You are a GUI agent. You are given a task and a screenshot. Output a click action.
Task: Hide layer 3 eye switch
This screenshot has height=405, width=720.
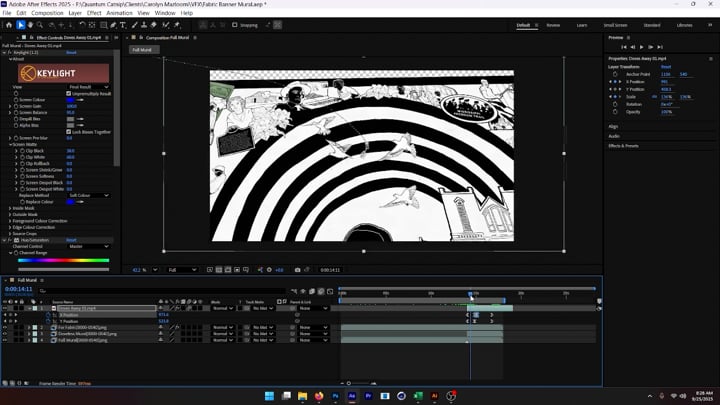coord(5,334)
